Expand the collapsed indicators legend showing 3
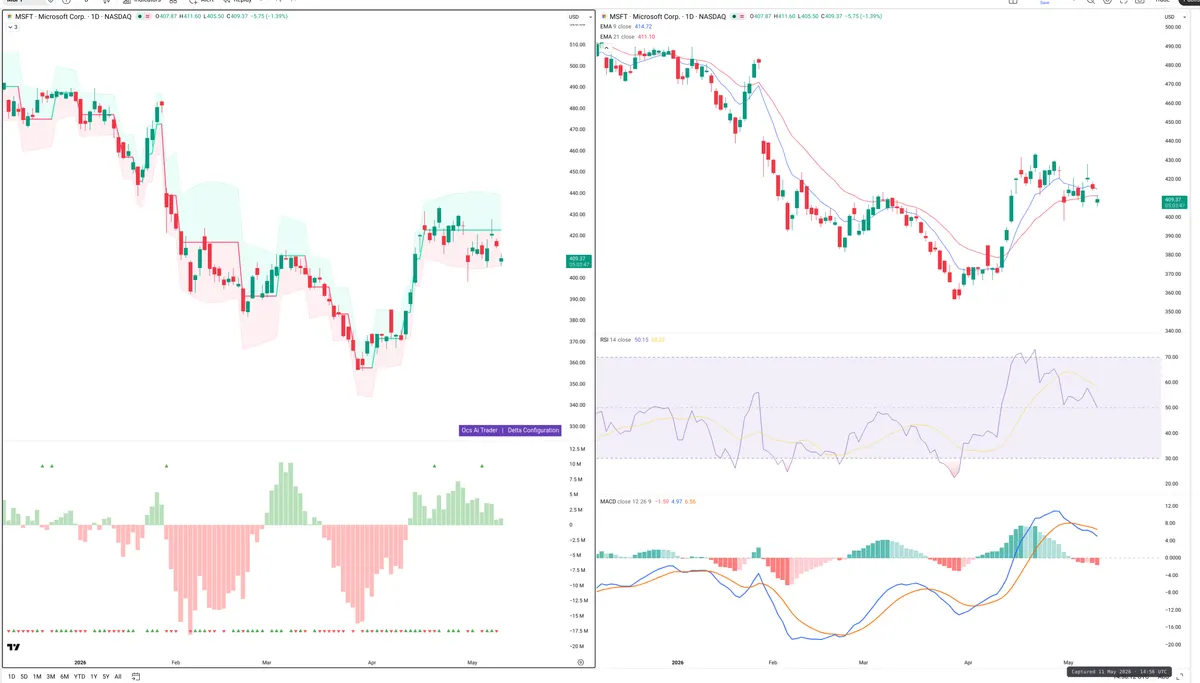Viewport: 1200px width, 683px height. [x=12, y=27]
